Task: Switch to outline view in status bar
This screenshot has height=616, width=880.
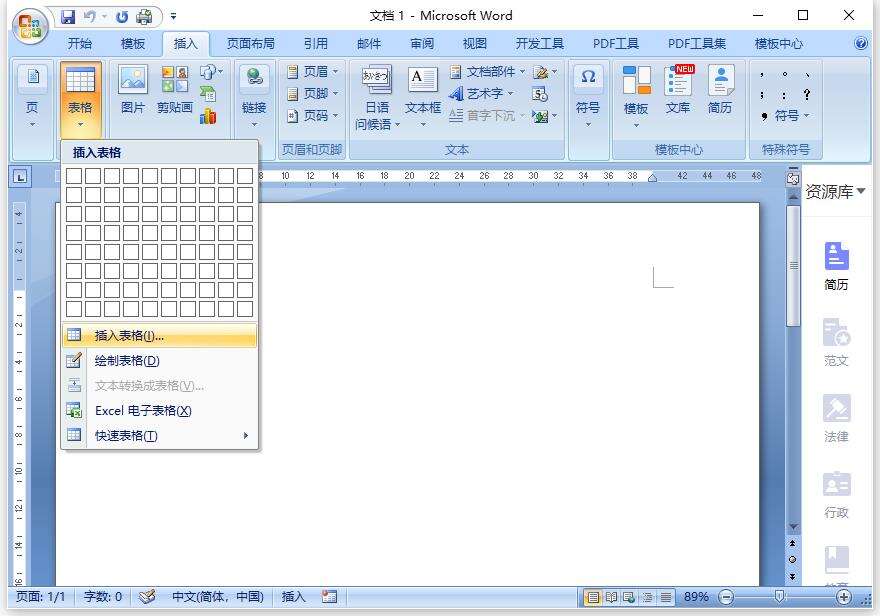Action: [648, 597]
